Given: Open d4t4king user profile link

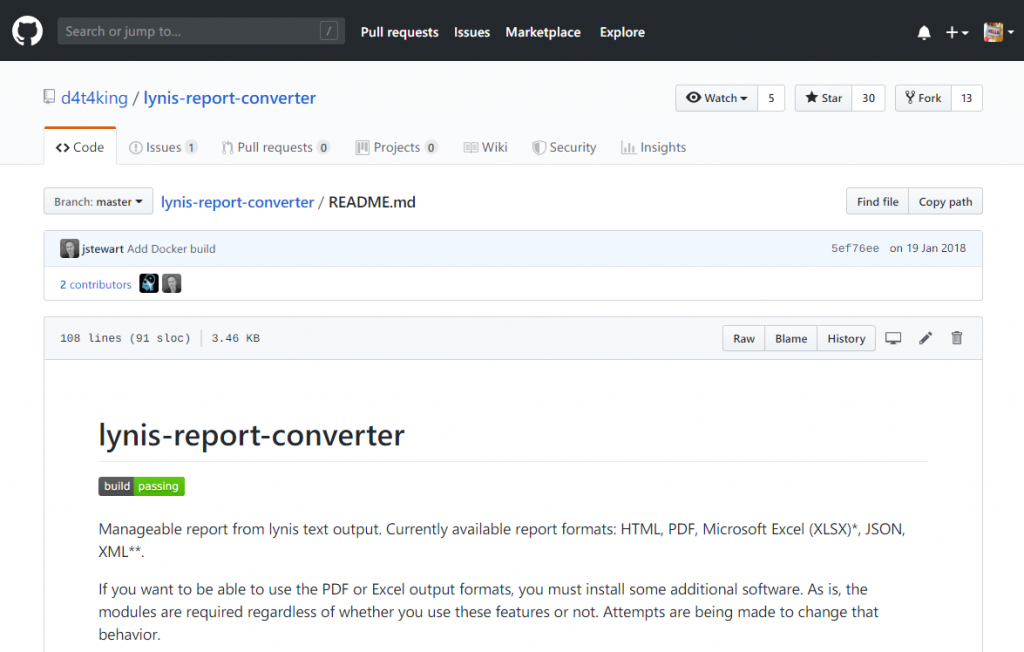Looking at the screenshot, I should coord(94,98).
